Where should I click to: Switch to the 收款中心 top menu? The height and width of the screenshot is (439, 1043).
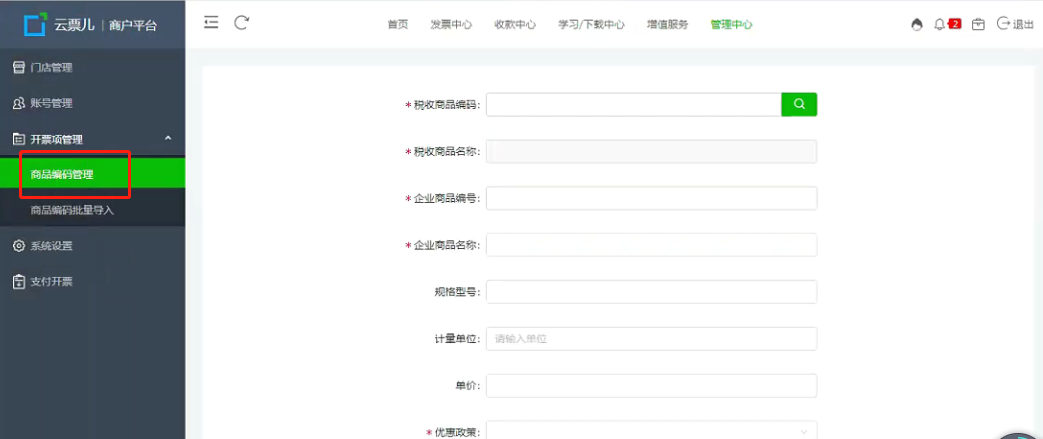(x=515, y=25)
